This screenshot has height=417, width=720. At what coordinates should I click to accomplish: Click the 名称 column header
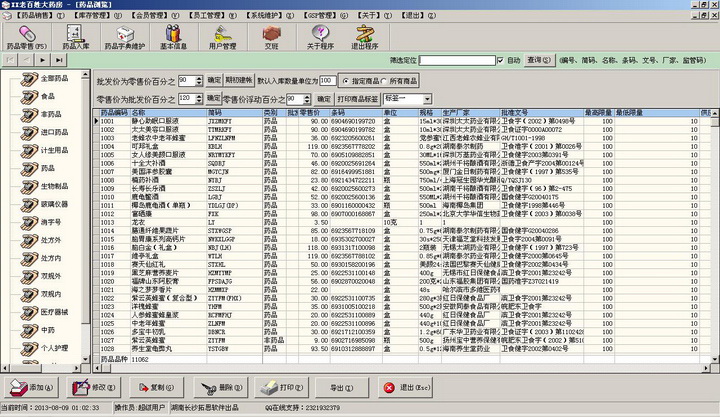point(169,113)
